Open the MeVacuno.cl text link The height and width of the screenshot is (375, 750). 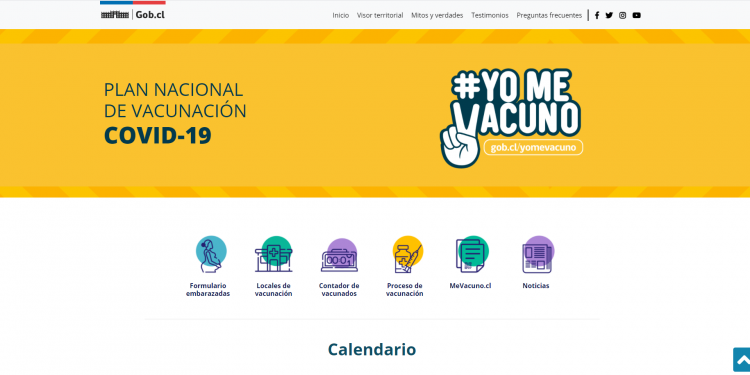tap(470, 286)
